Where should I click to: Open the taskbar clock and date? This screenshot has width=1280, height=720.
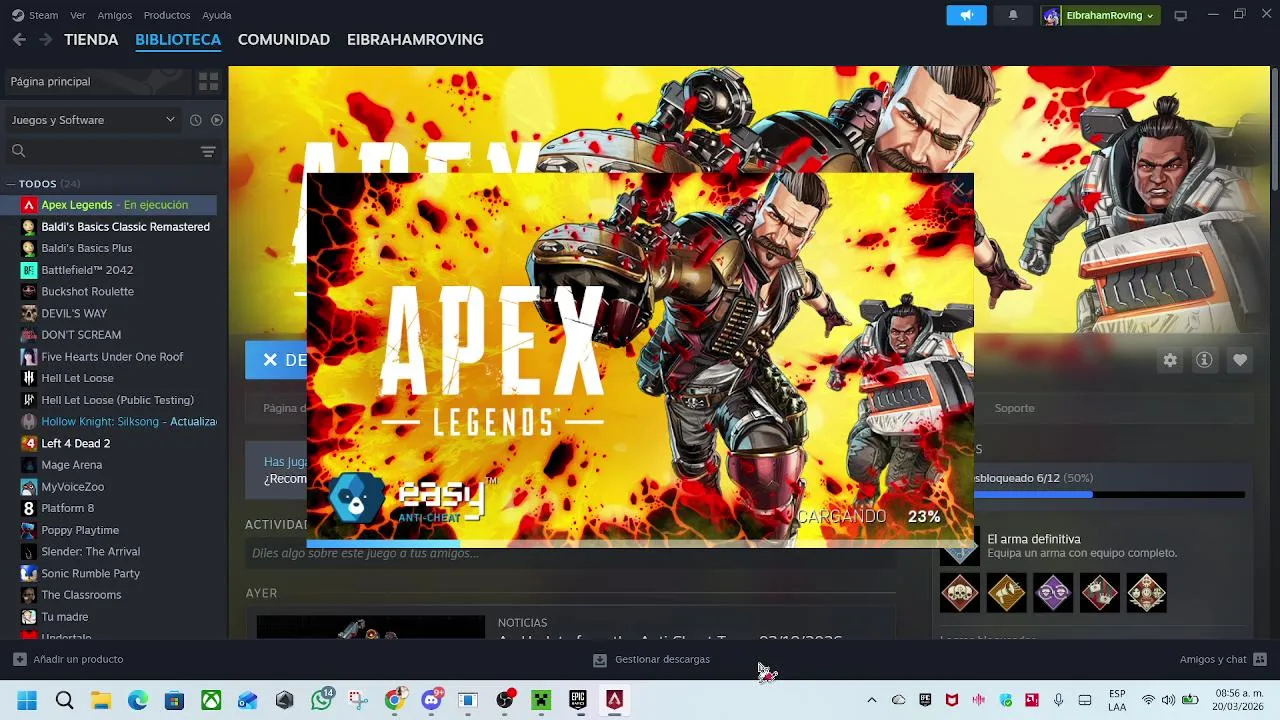pyautogui.click(x=1239, y=700)
